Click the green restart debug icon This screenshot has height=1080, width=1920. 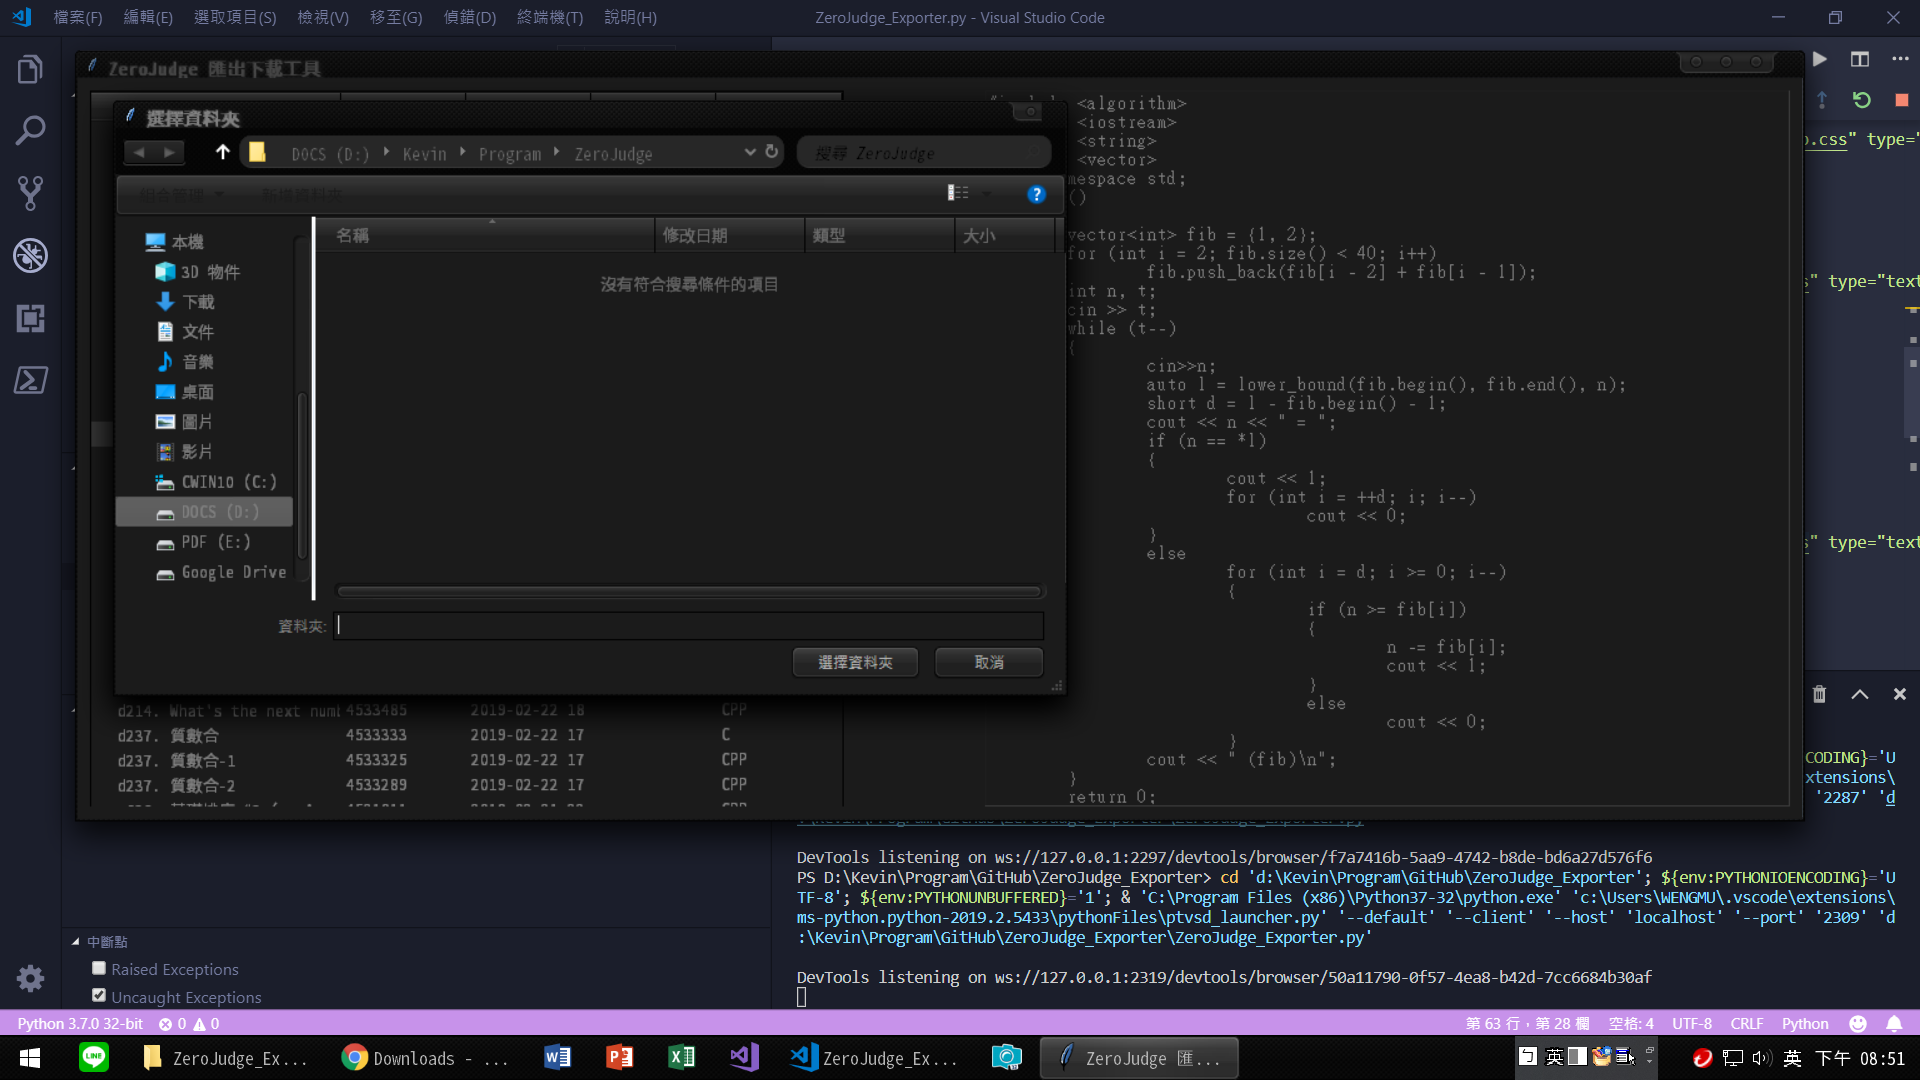1861,100
